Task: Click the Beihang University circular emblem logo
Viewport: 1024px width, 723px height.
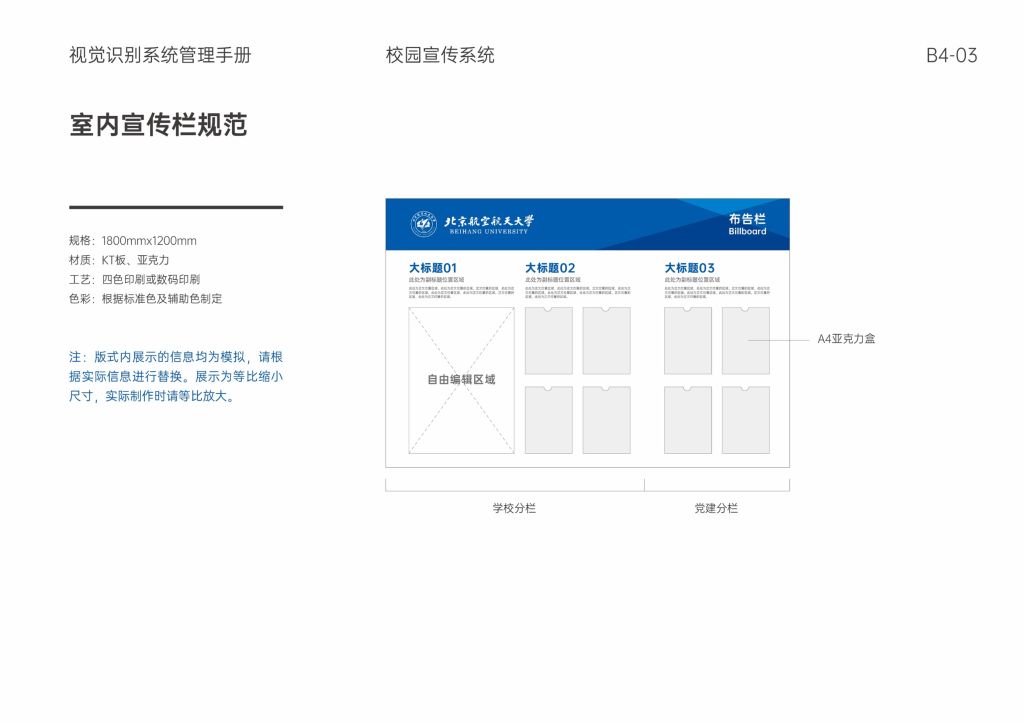Action: point(424,225)
